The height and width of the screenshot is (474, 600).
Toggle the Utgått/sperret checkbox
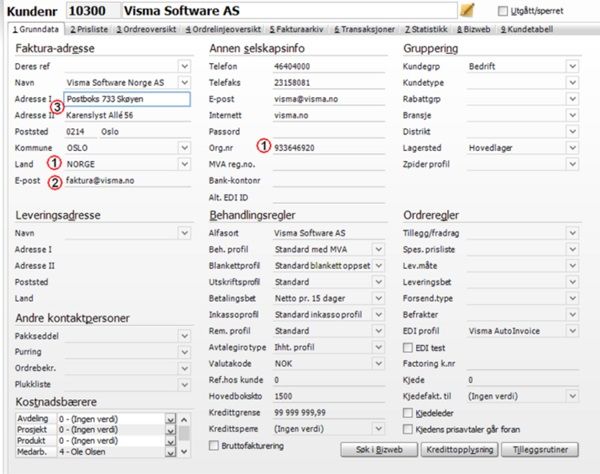pos(502,11)
